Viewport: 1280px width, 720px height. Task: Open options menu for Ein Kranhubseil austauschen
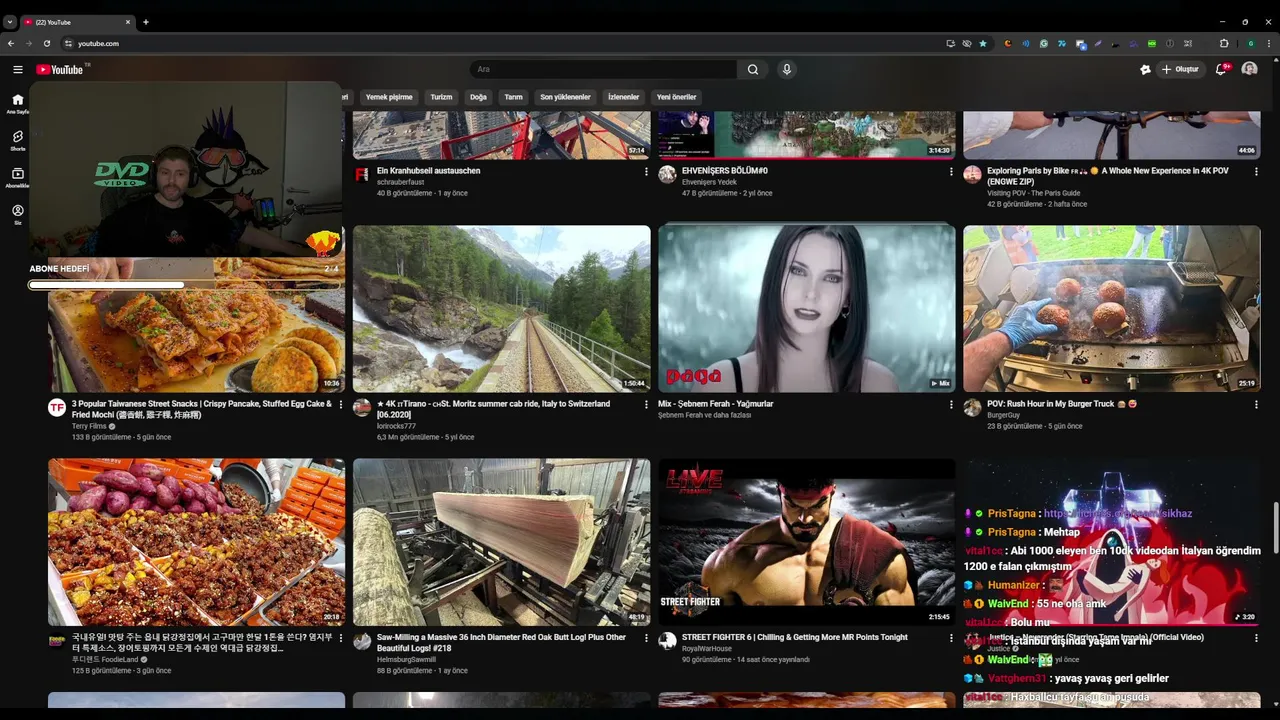pyautogui.click(x=646, y=171)
